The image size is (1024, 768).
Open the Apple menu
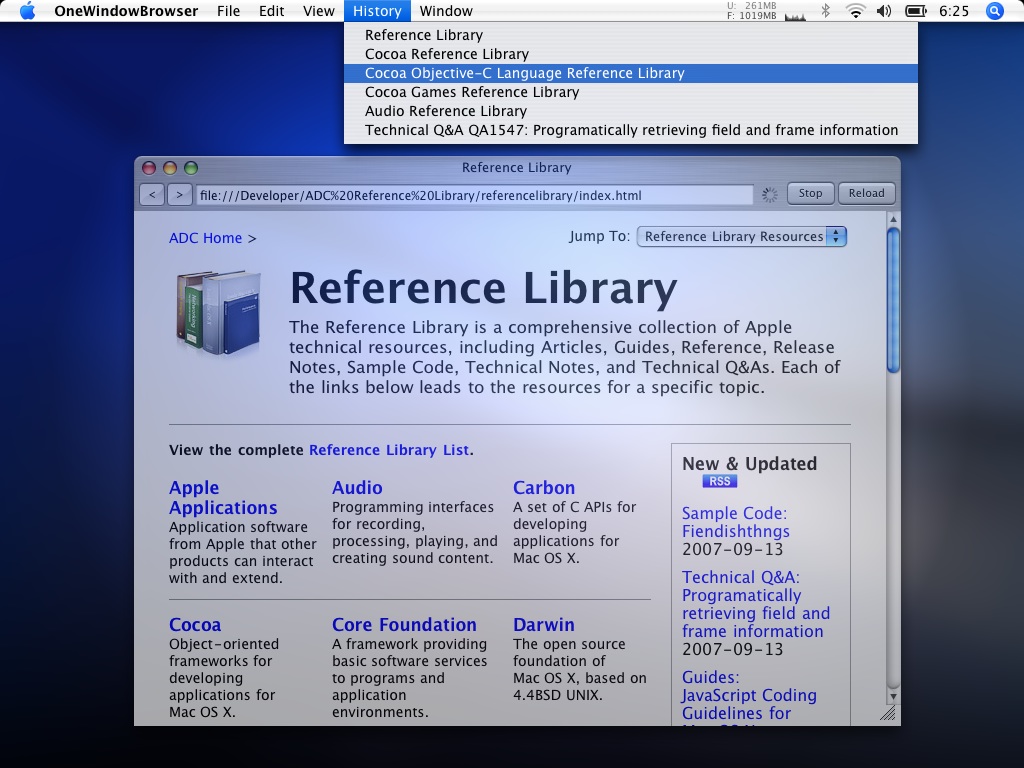pos(27,11)
